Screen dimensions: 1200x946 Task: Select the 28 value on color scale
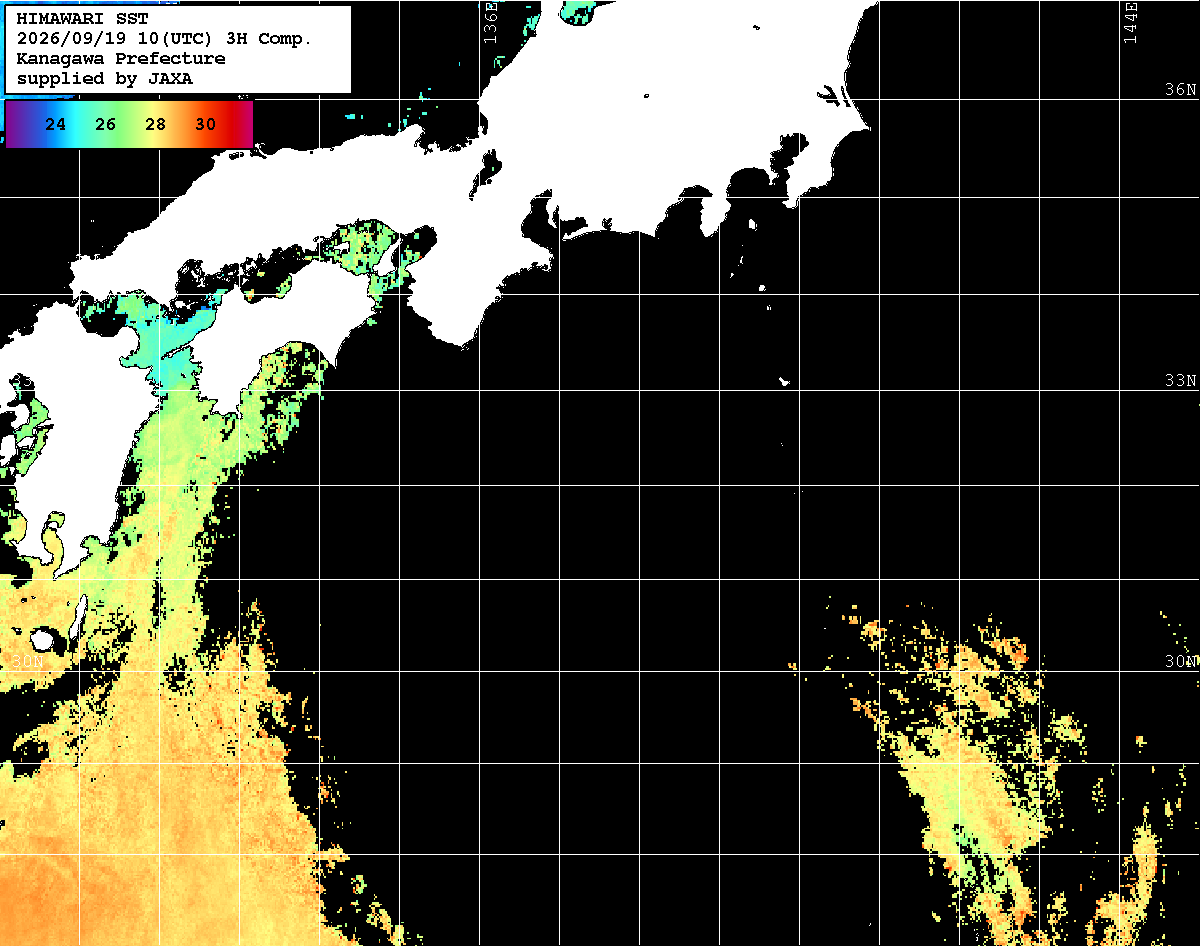click(156, 125)
